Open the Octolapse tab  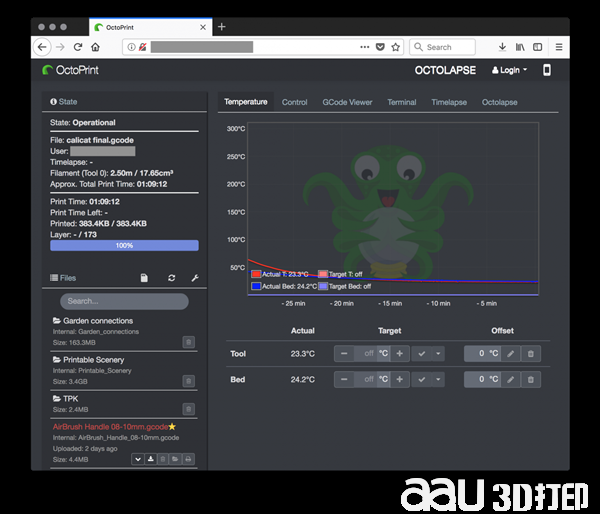(x=499, y=102)
